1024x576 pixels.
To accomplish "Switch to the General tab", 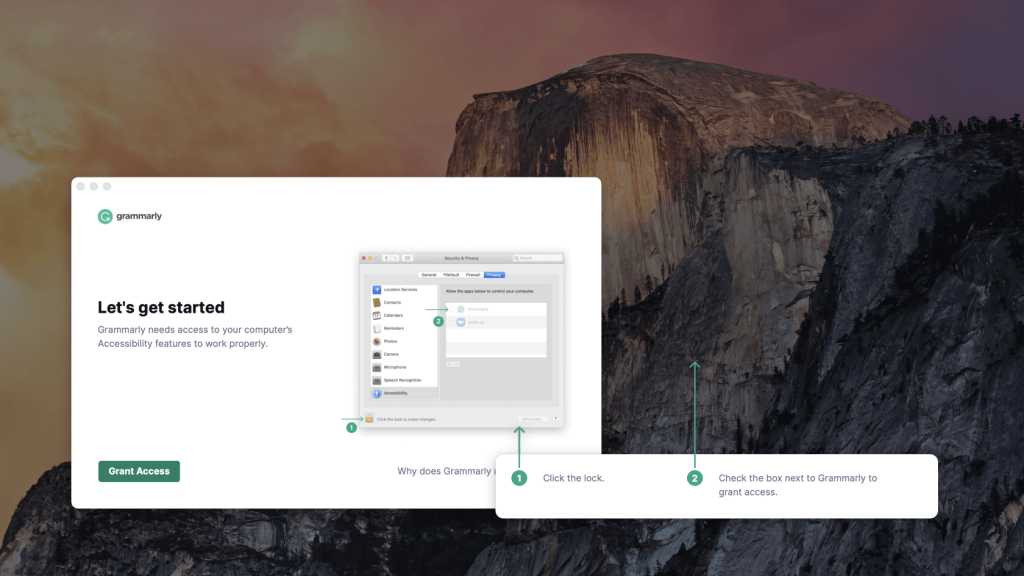I will 429,274.
